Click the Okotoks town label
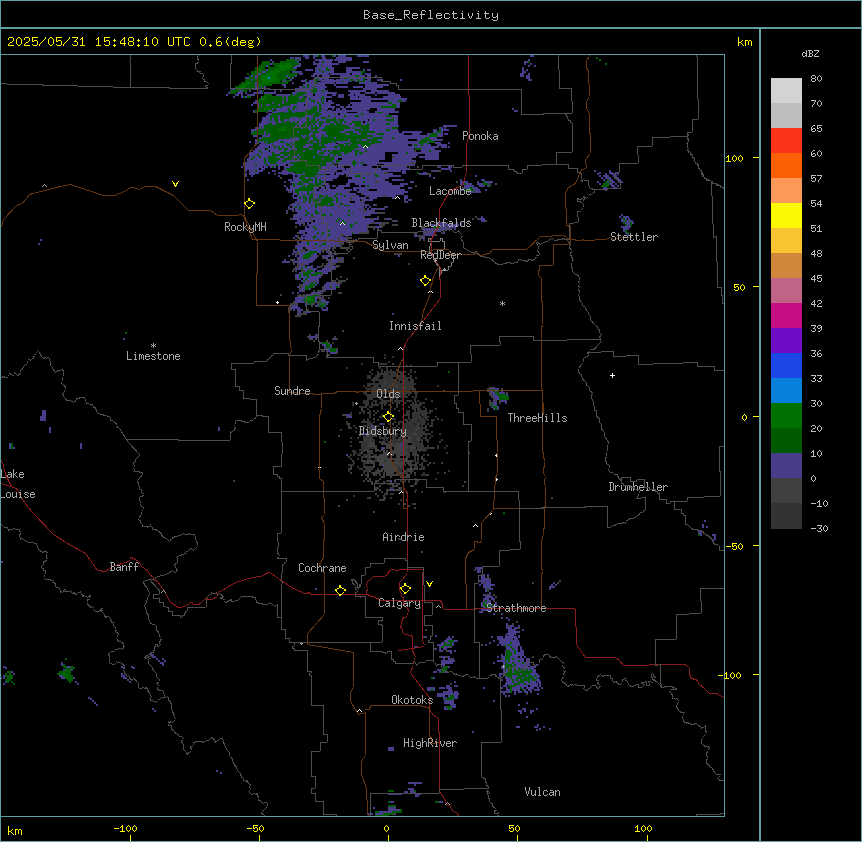The image size is (862, 842). pos(412,700)
